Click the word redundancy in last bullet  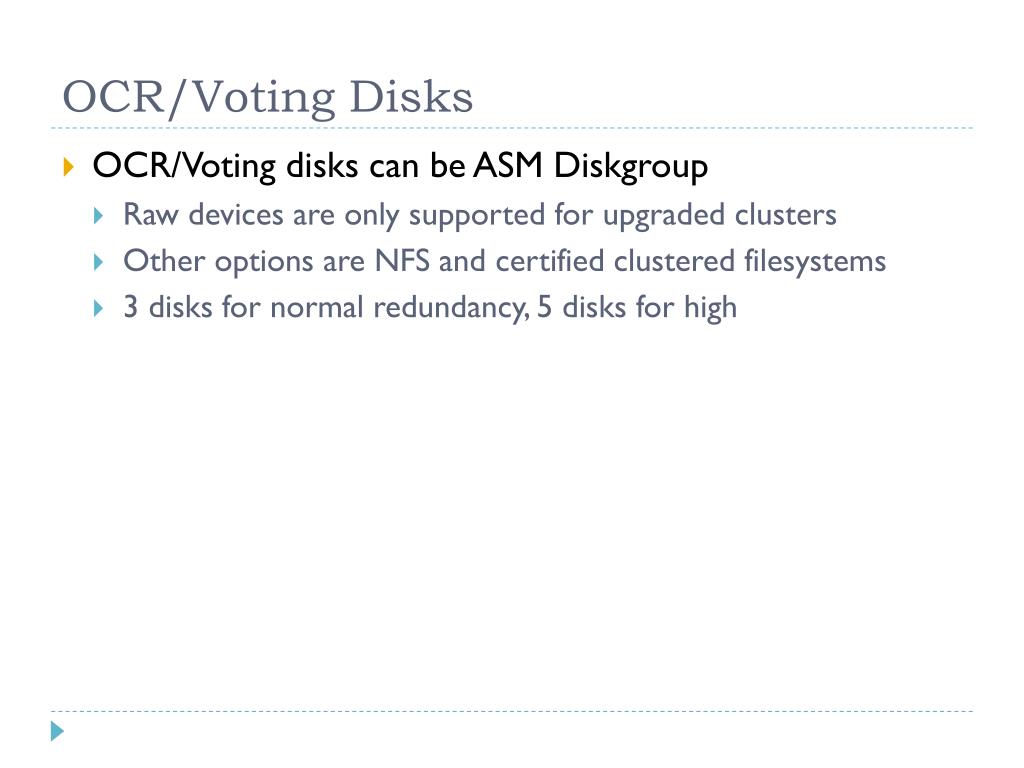451,308
